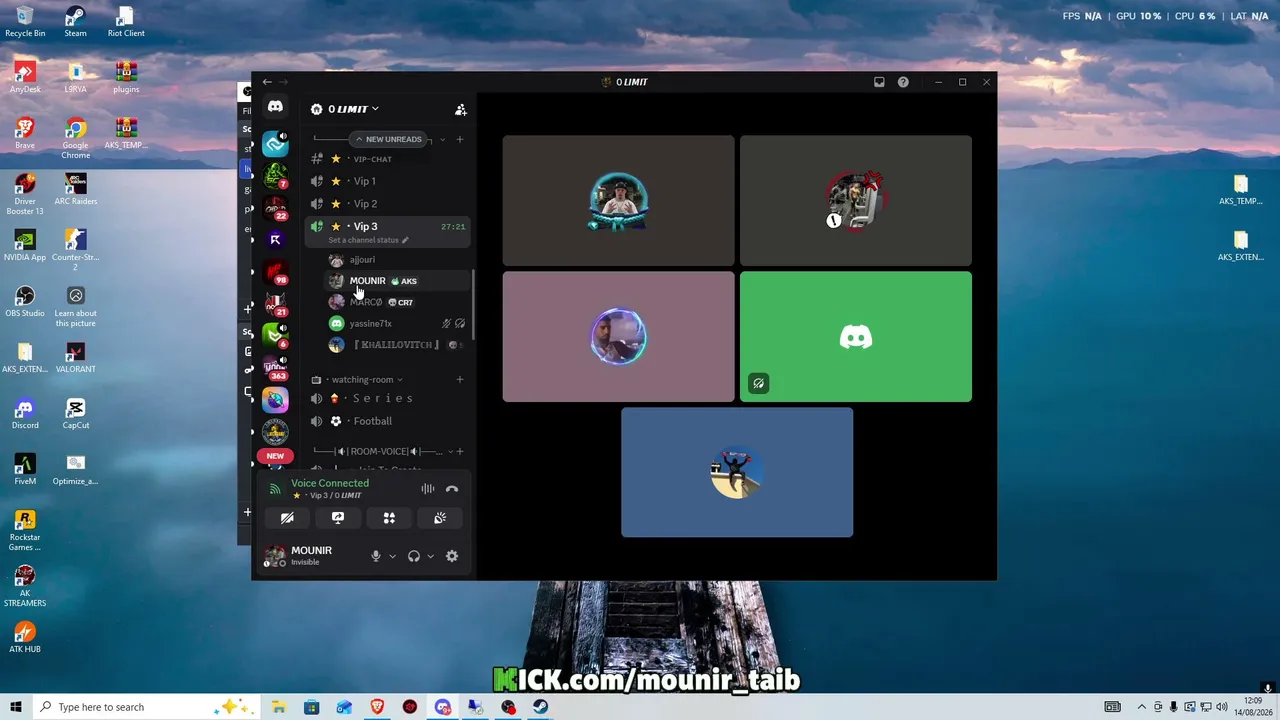Open the soundboard panel

coord(440,518)
